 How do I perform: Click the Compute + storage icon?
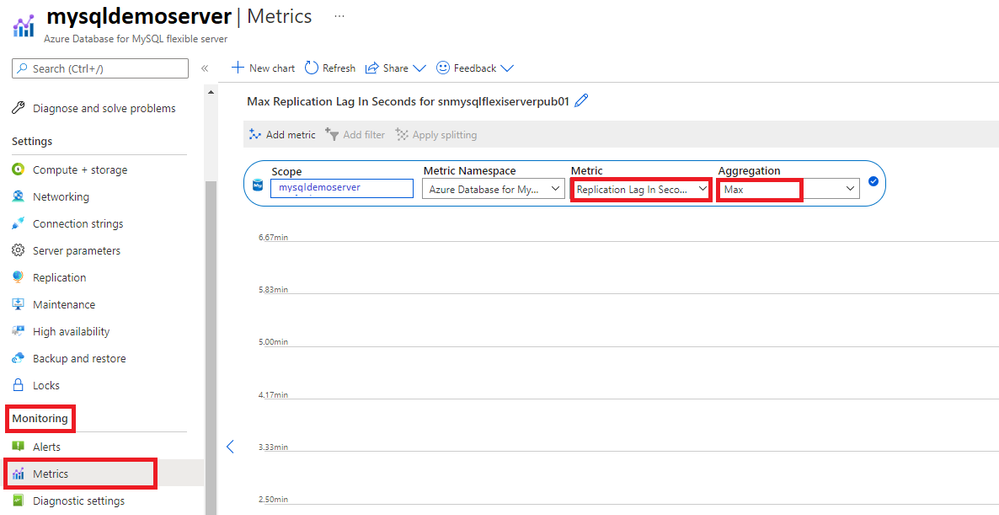point(18,170)
